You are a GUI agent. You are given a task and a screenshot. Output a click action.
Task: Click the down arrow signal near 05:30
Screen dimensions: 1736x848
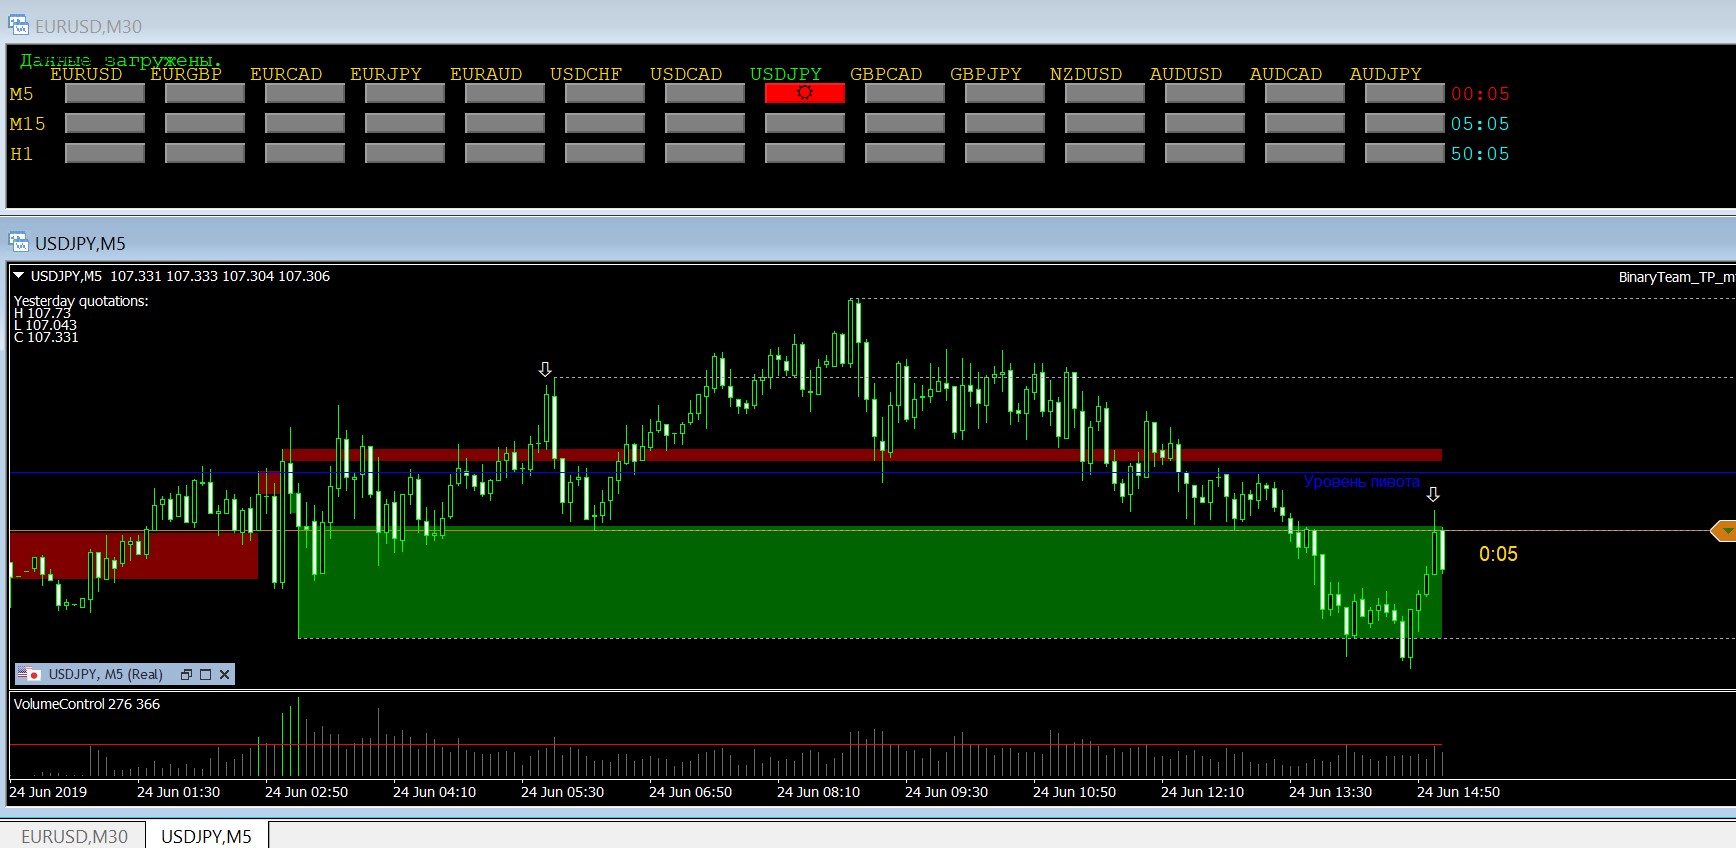coord(545,370)
